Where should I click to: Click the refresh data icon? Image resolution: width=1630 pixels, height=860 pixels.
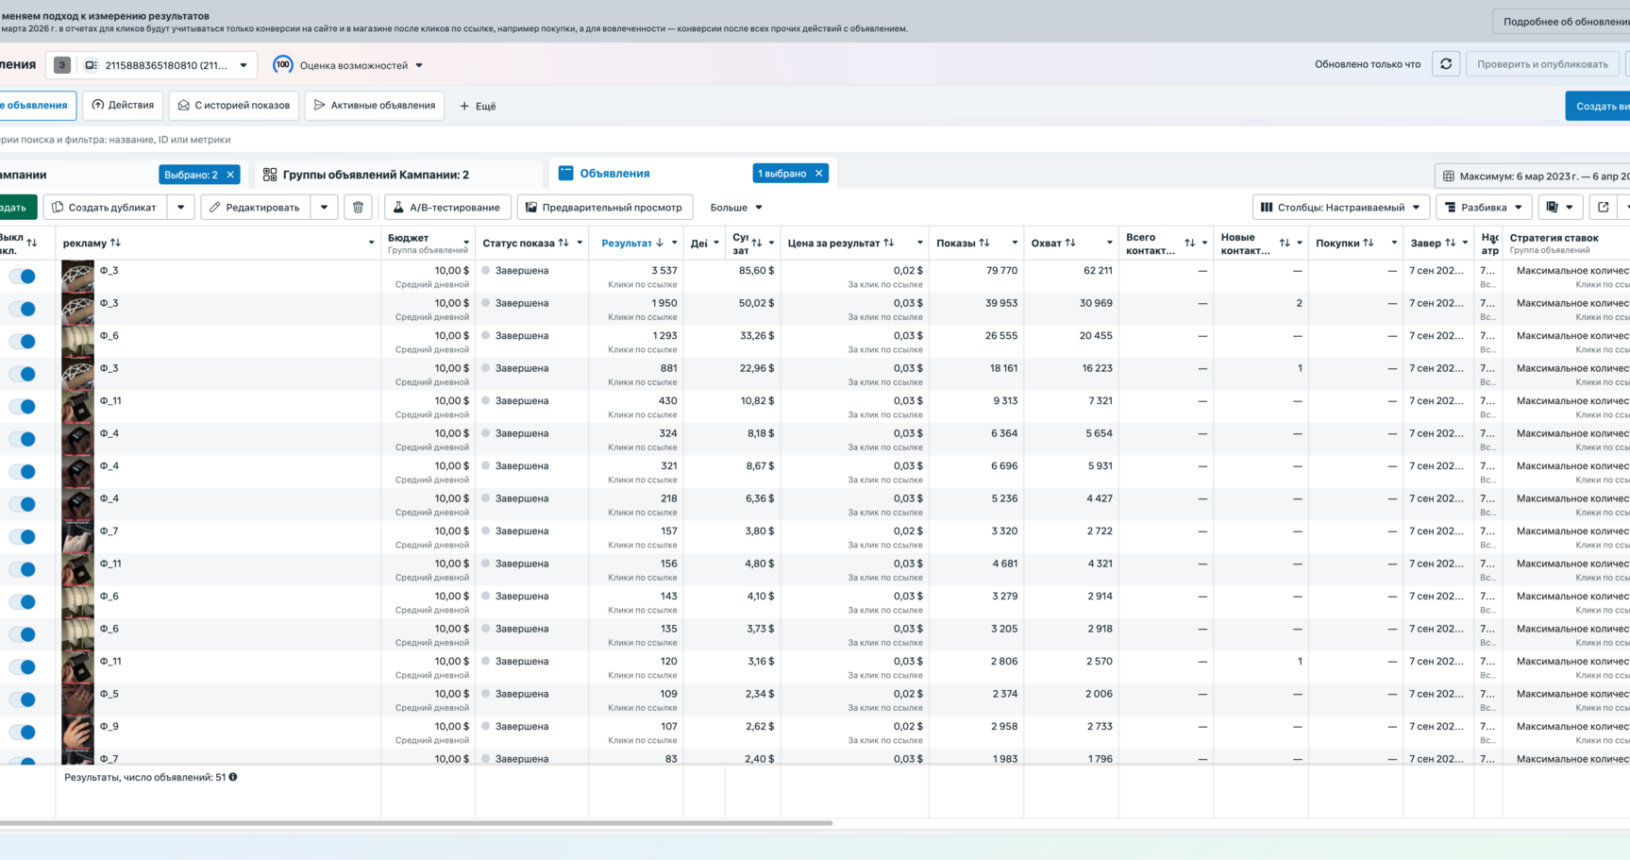[1446, 64]
